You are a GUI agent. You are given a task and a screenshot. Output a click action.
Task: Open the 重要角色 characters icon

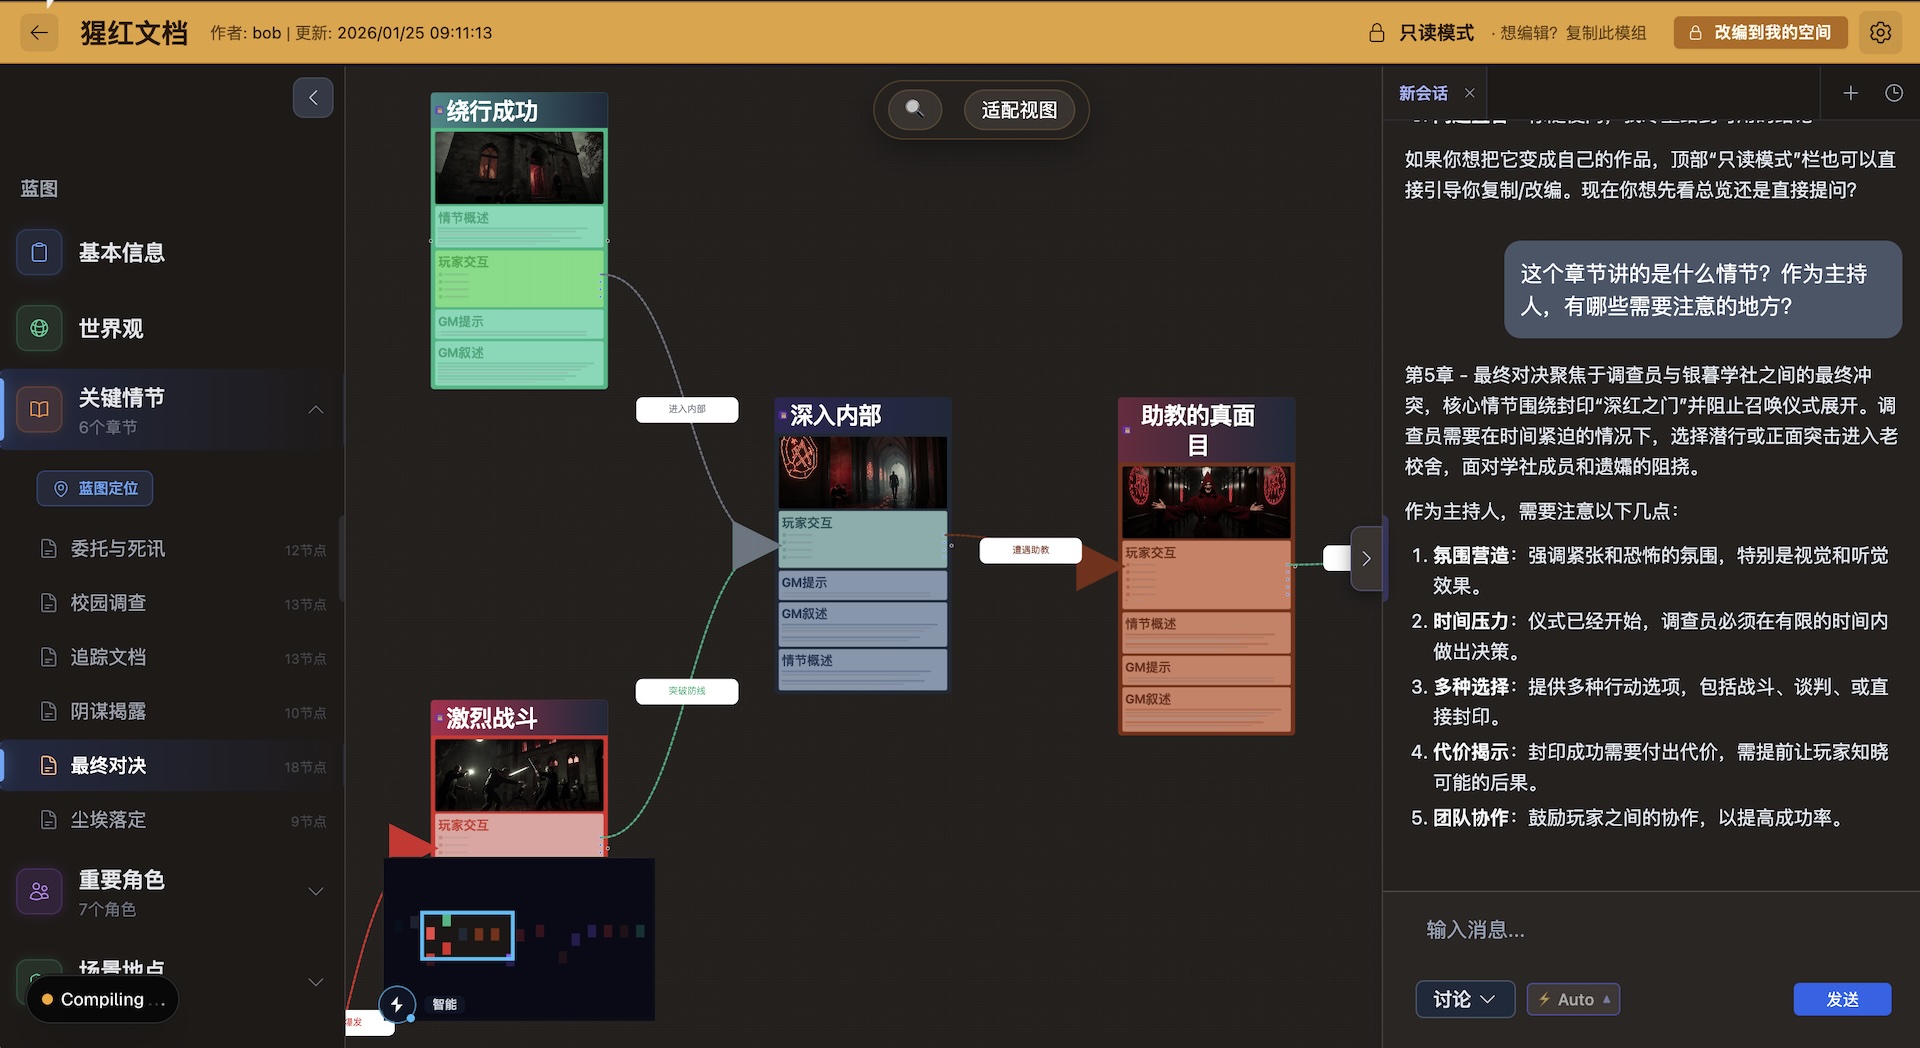(39, 891)
